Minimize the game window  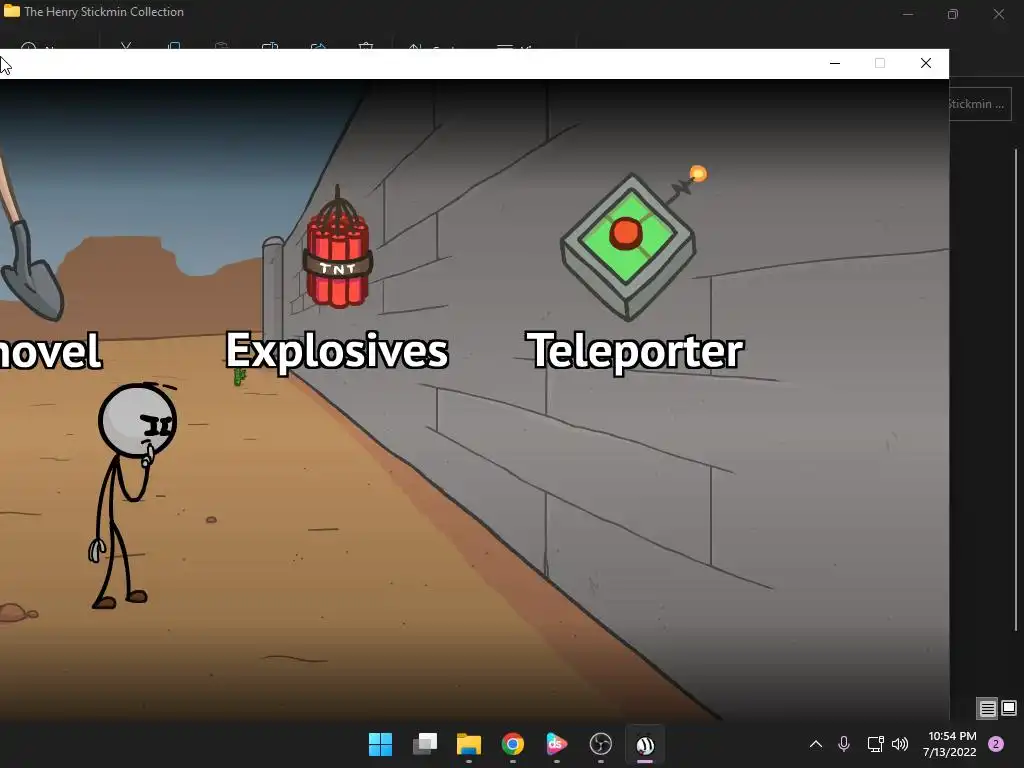click(x=835, y=63)
